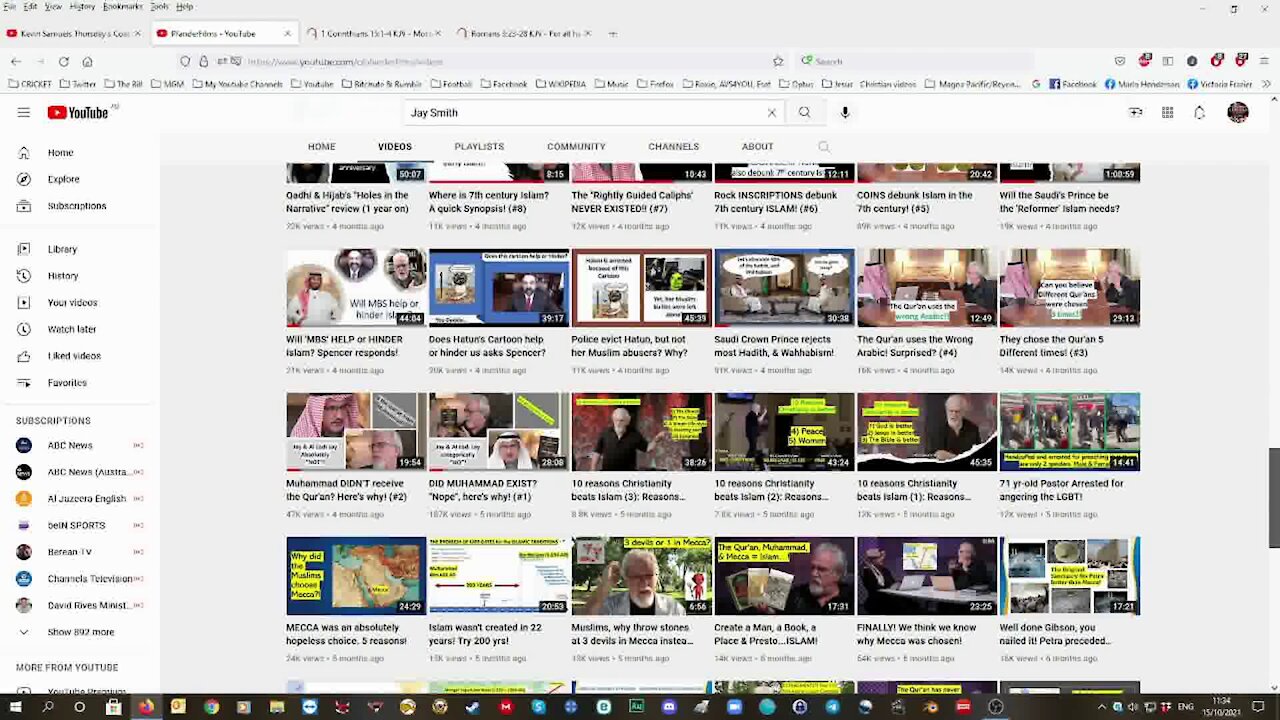
Task: Open a new browser tab
Action: 613,33
